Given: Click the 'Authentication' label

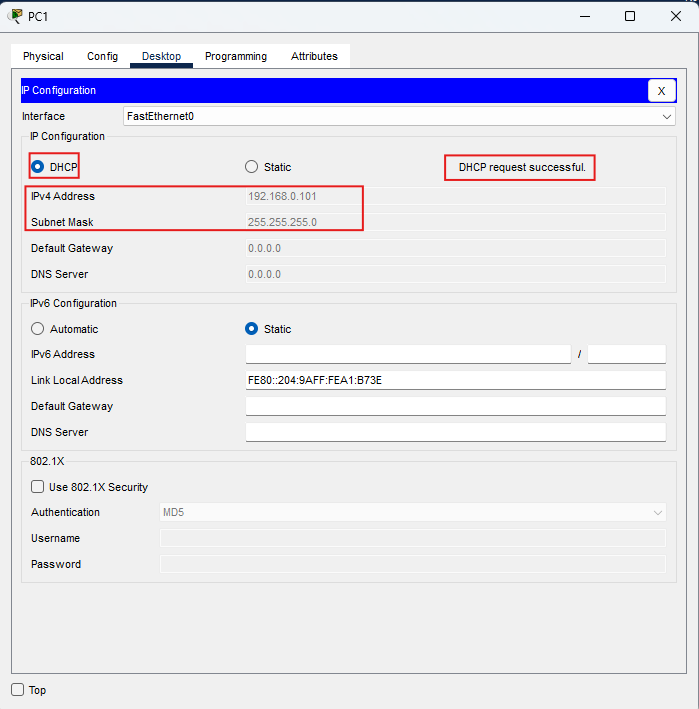Looking at the screenshot, I should (65, 512).
